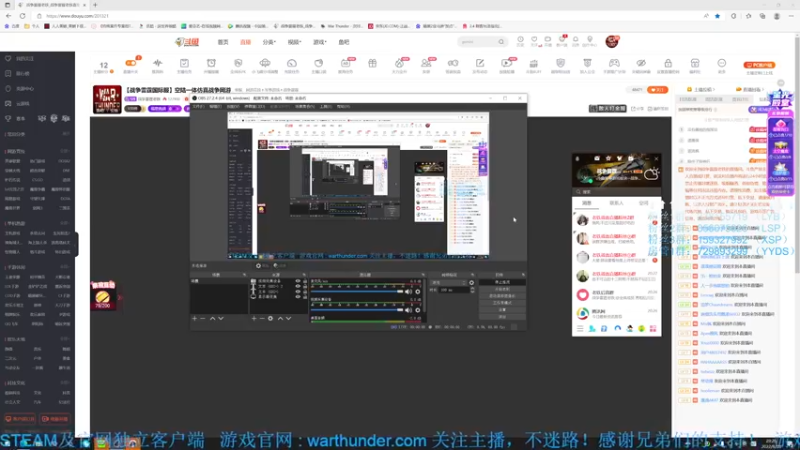Image resolution: width=800 pixels, height=450 pixels.
Task: Click the history clock icon in Douyu header
Action: point(520,39)
